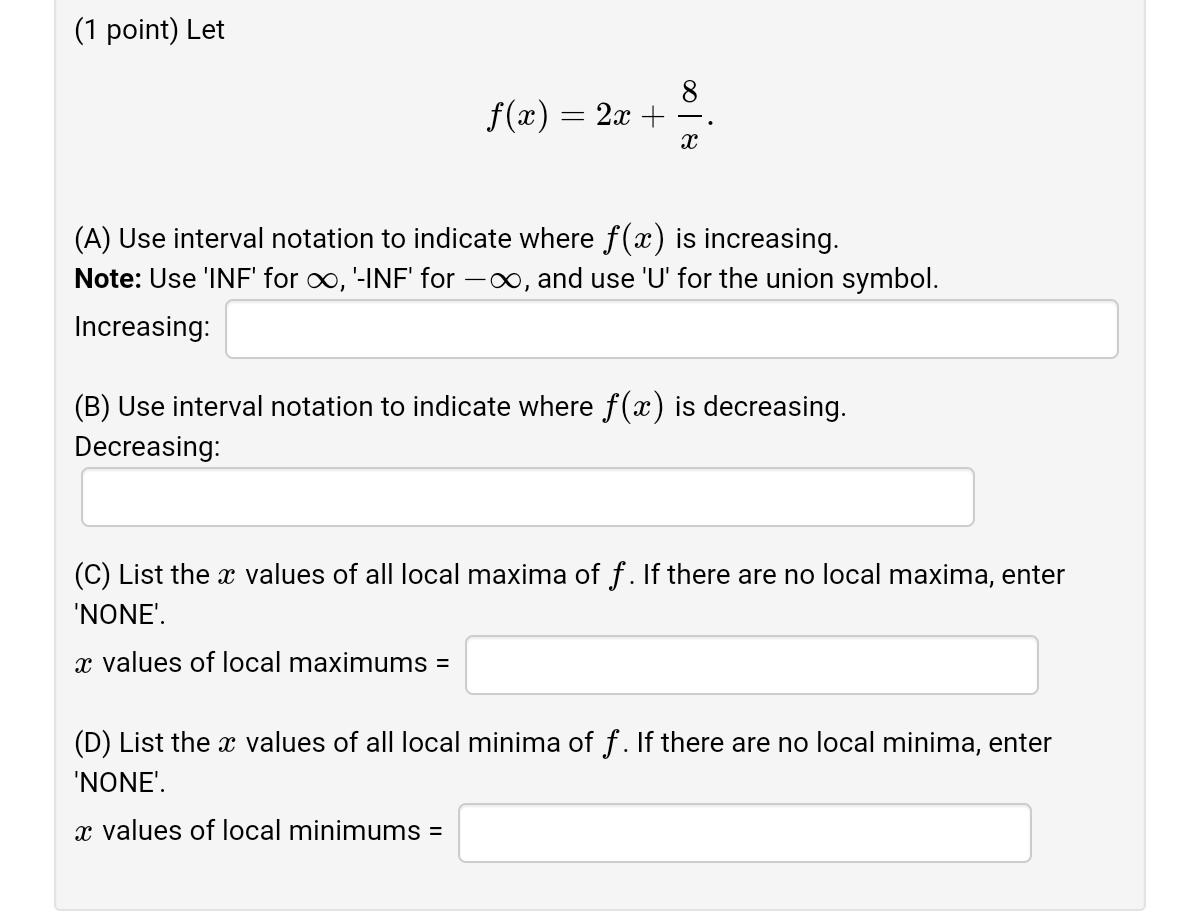Click the 'Decreasing:' label text
The height and width of the screenshot is (915, 1200).
coord(147,447)
